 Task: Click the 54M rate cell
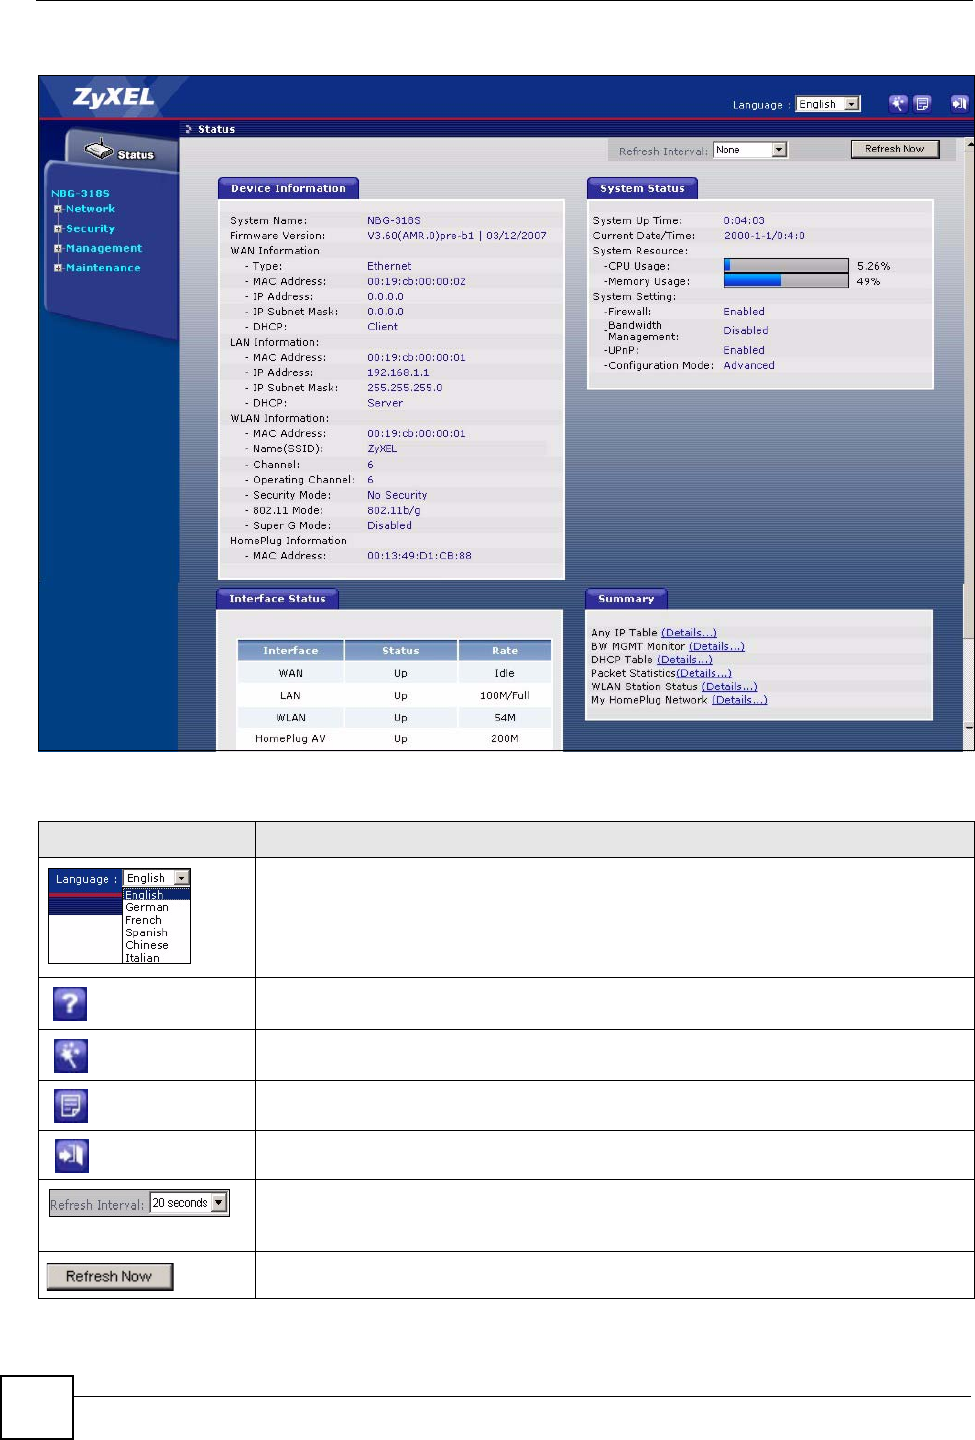505,718
